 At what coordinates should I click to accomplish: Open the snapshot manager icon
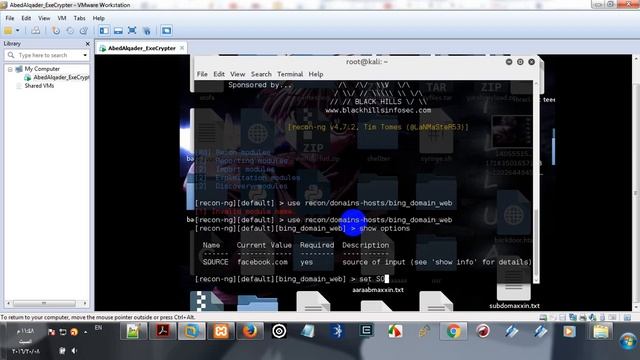click(x=84, y=31)
